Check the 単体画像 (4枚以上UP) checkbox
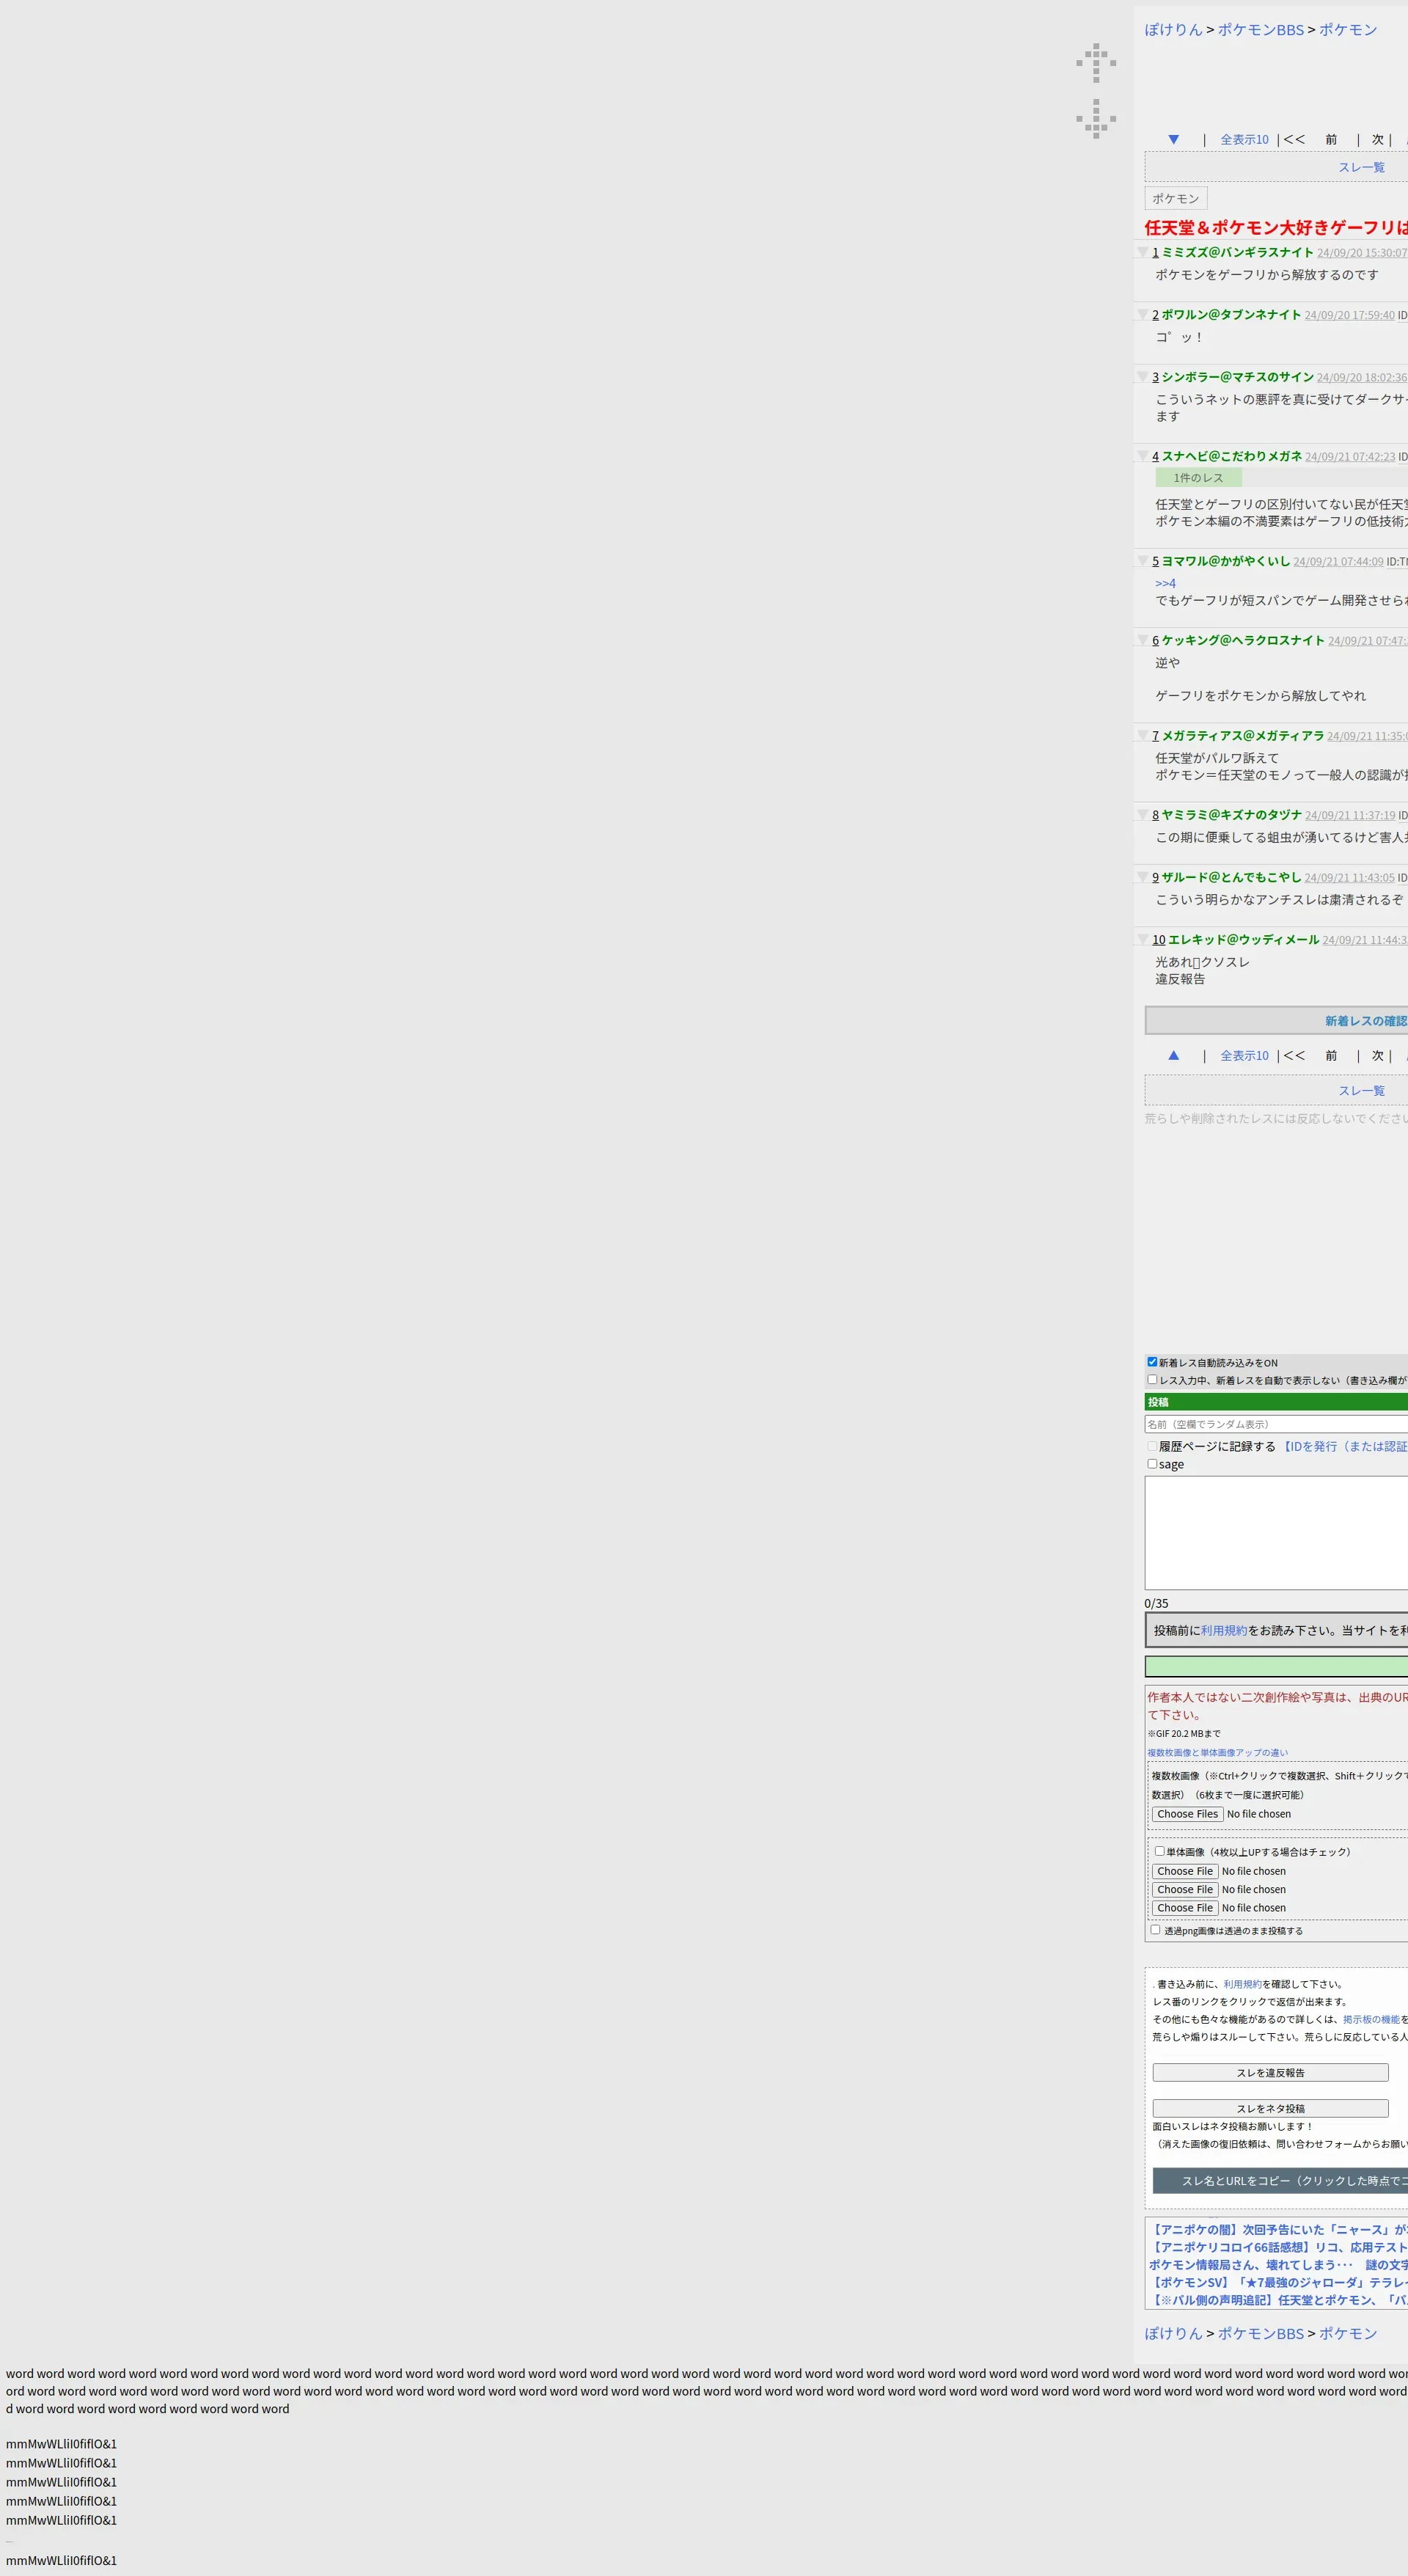 (1160, 1851)
